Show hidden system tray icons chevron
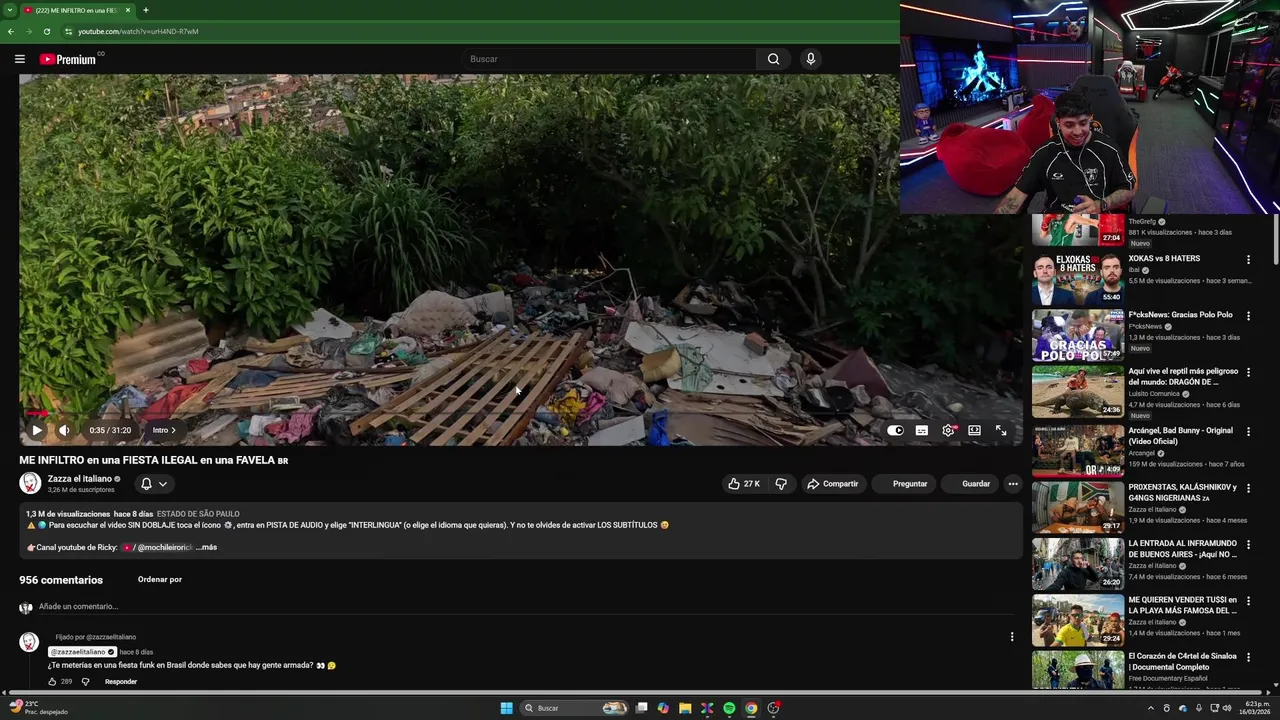Screen dimensions: 1280x720 tap(1151, 708)
